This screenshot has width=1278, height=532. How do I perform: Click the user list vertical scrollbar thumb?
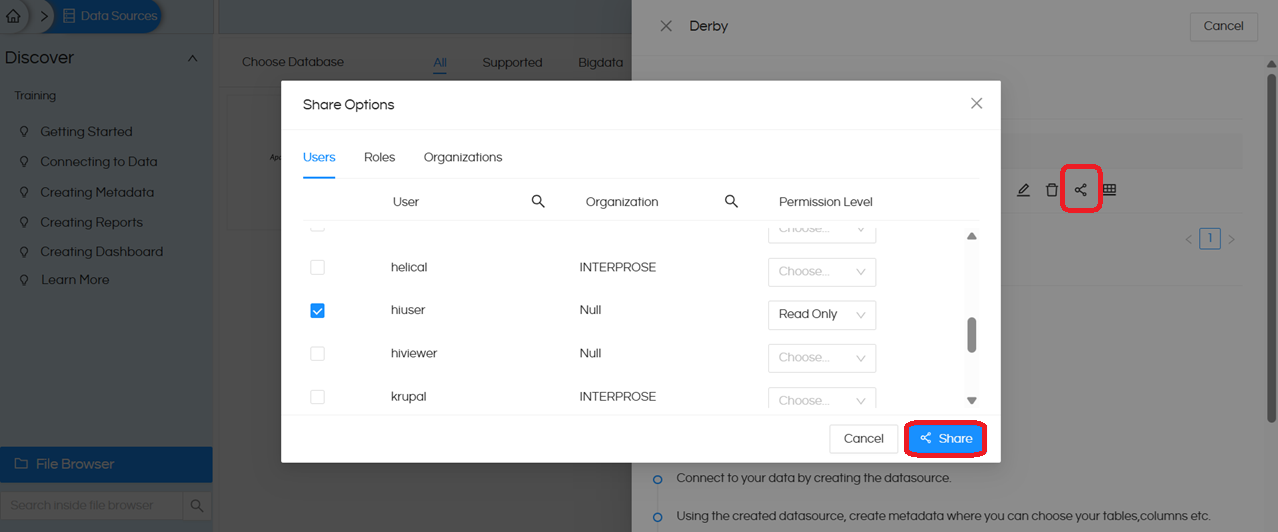tap(971, 335)
